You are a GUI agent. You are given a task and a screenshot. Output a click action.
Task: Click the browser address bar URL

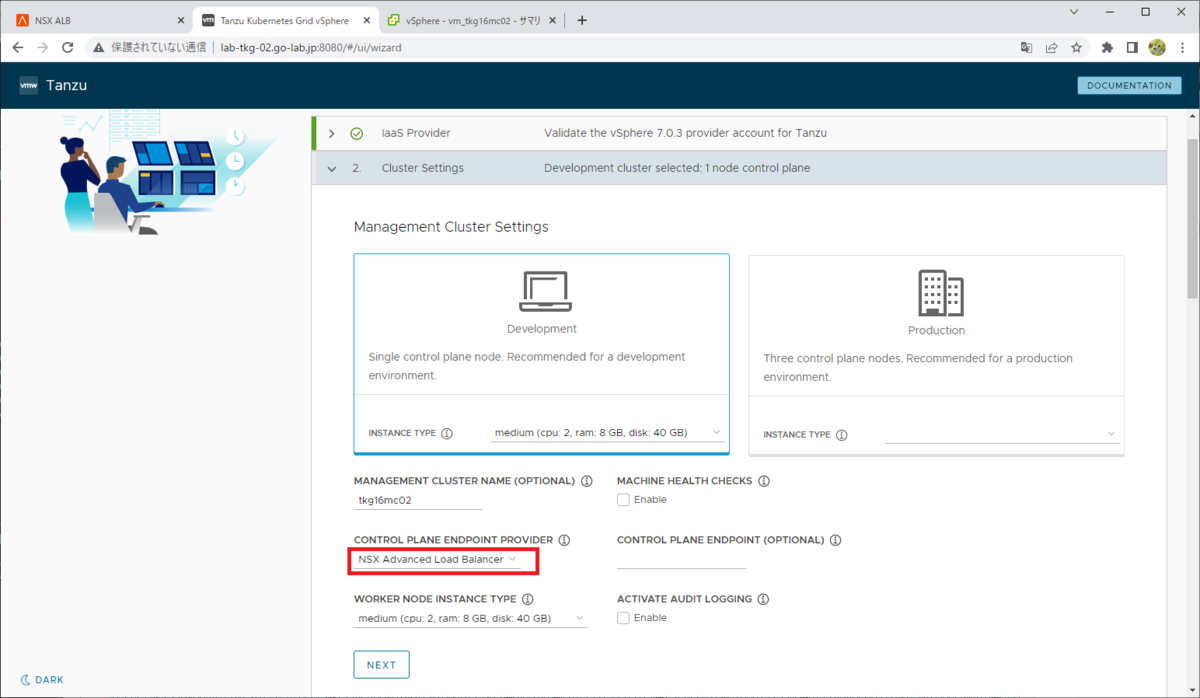click(311, 47)
